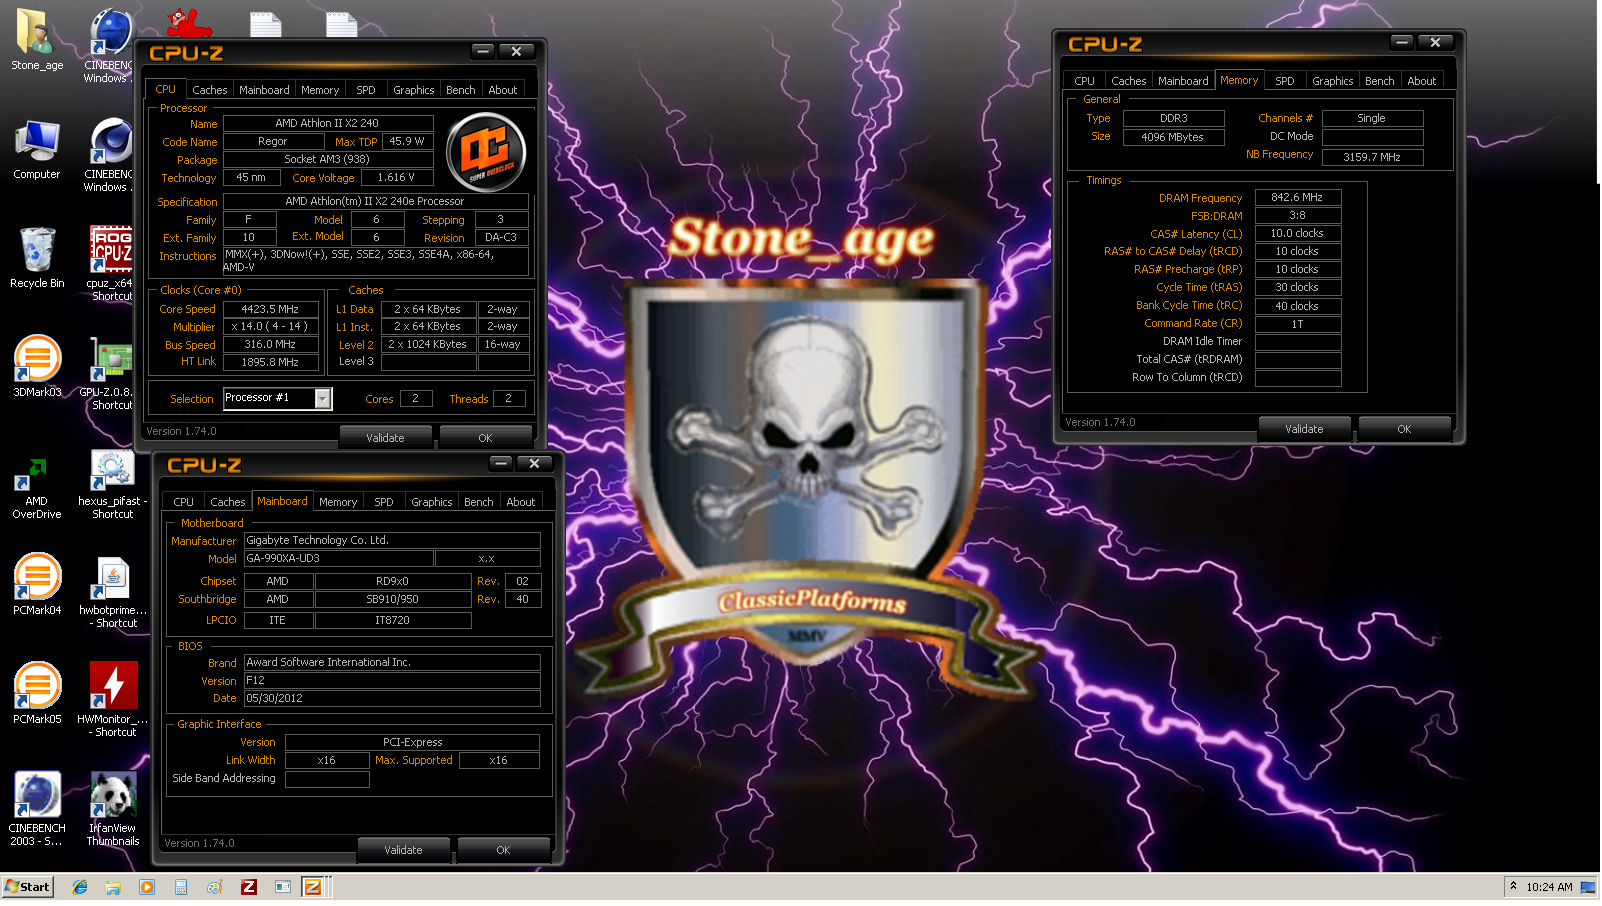The image size is (1602, 906).
Task: Click the motherboard model GA-990XA-UD3
Action: 339,559
